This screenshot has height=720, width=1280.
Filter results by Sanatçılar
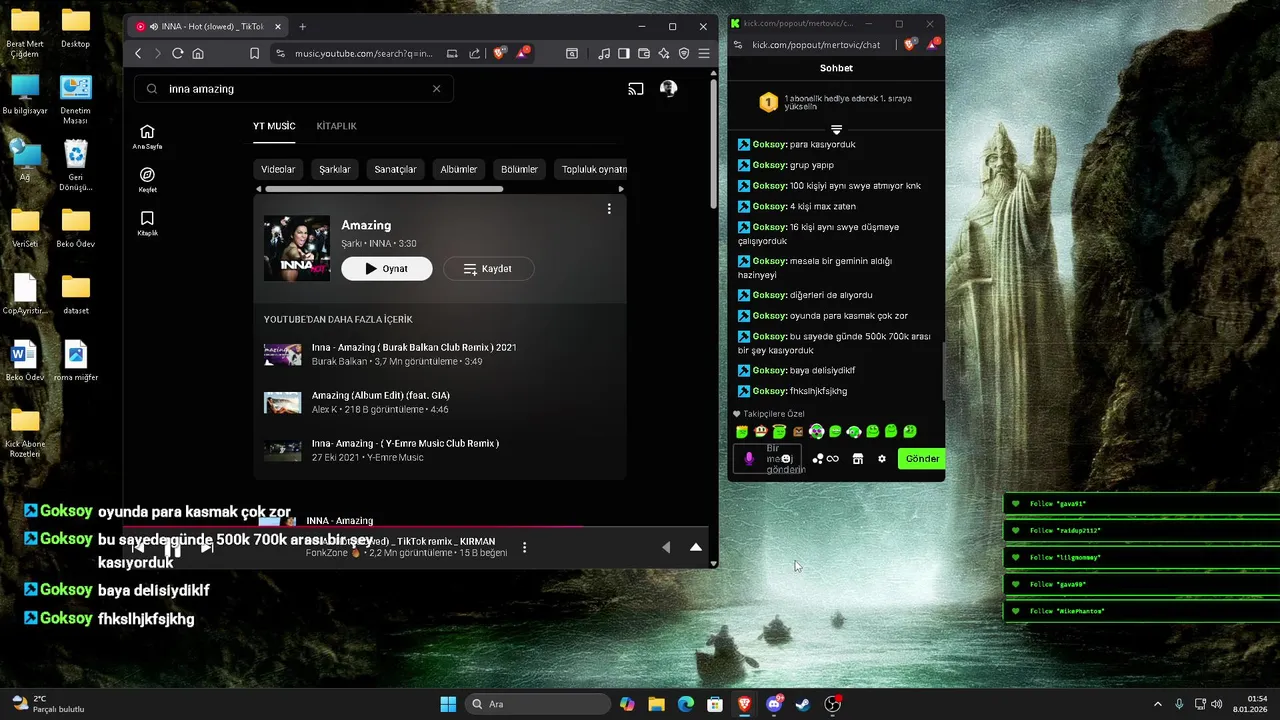tap(395, 169)
